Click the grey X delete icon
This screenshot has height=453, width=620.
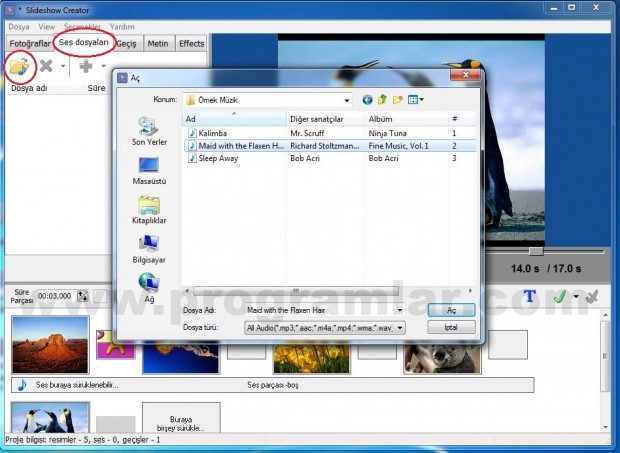46,66
